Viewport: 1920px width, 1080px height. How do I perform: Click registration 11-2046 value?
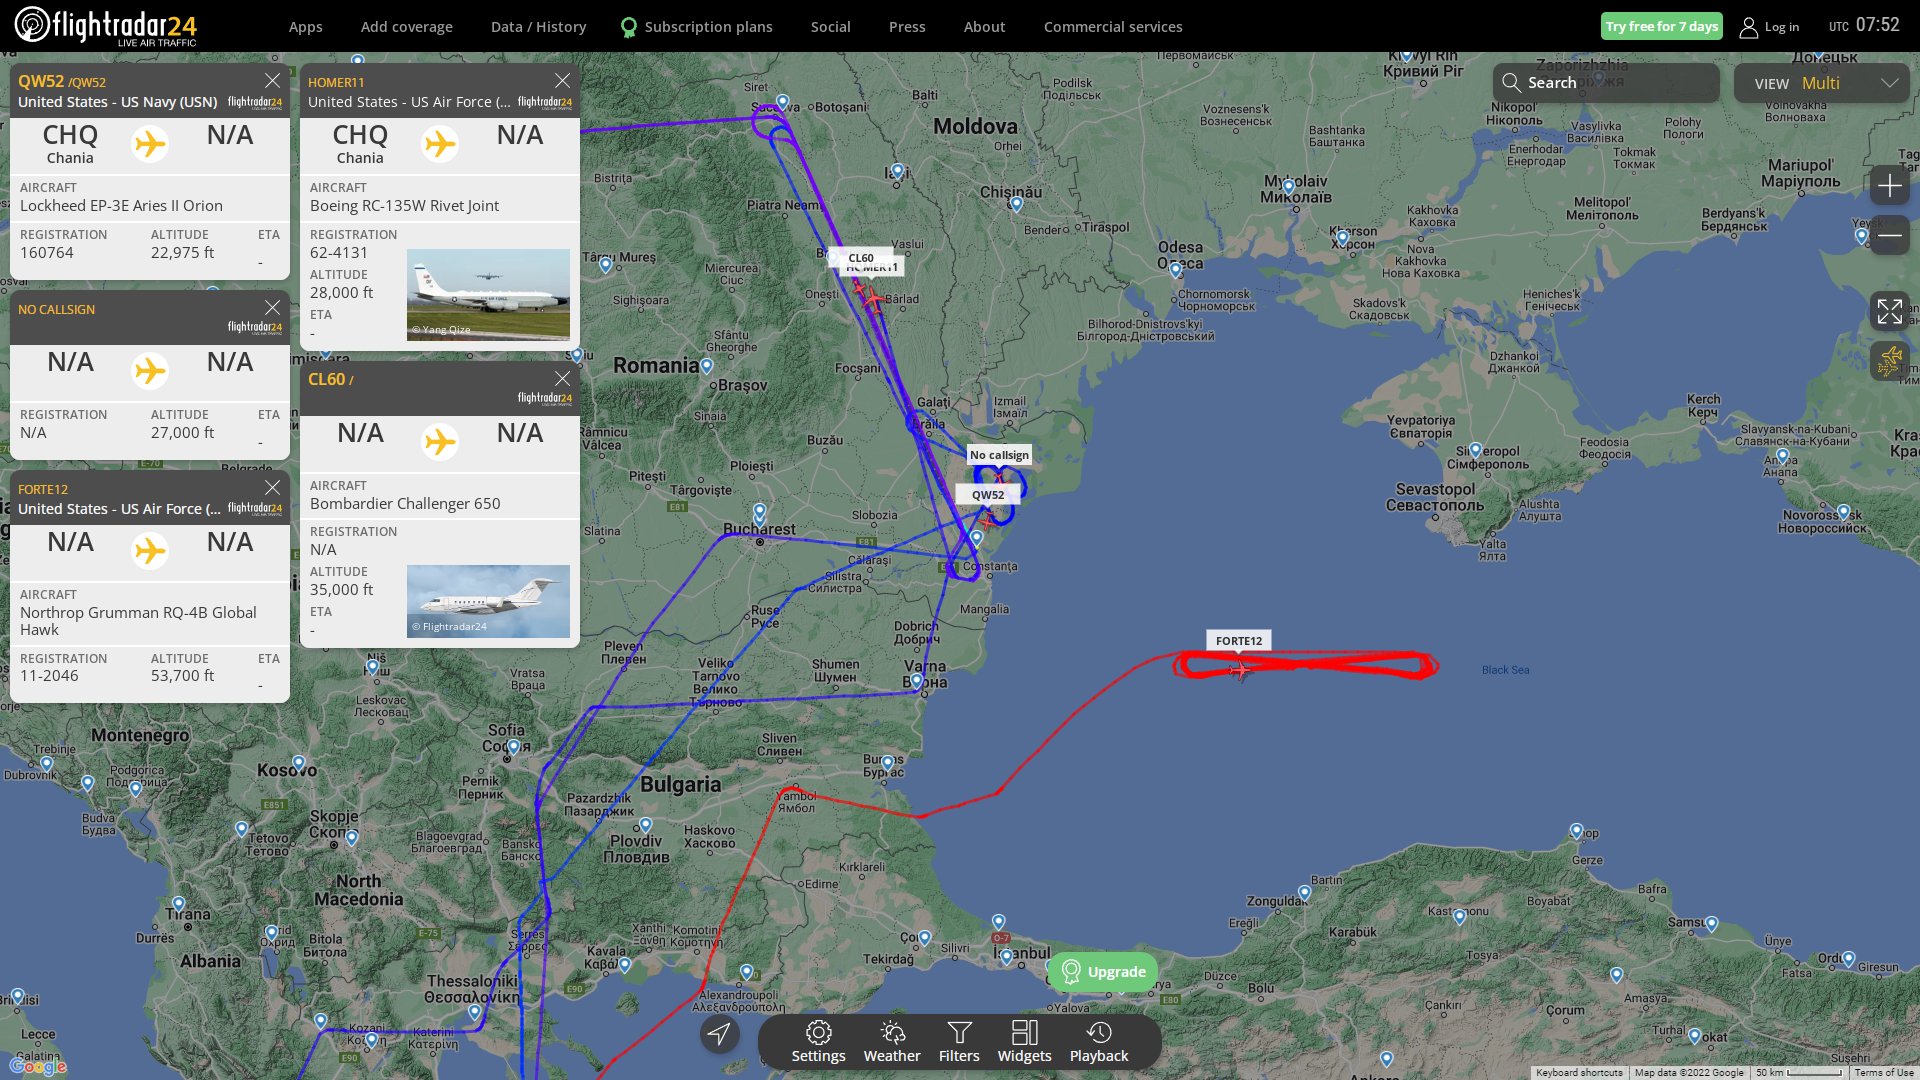tap(49, 676)
